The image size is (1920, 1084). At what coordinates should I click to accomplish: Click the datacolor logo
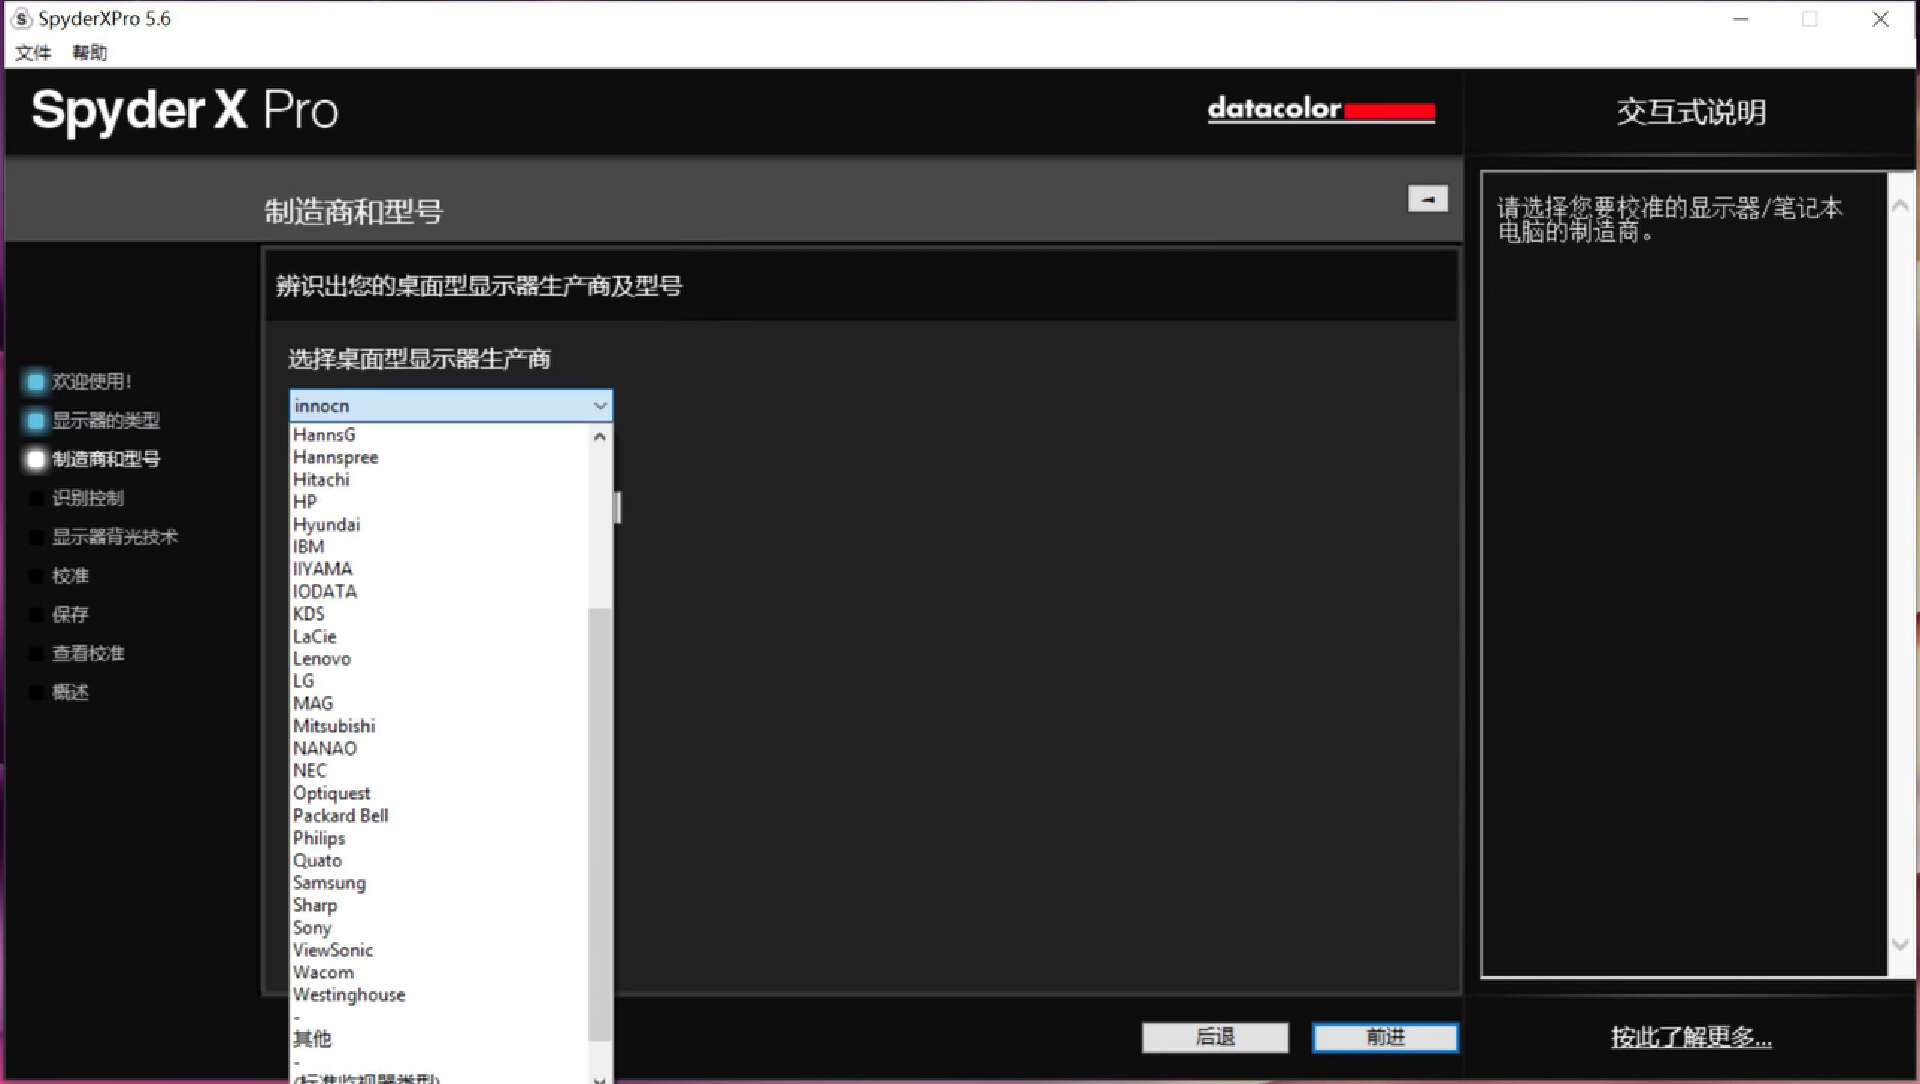(x=1320, y=109)
